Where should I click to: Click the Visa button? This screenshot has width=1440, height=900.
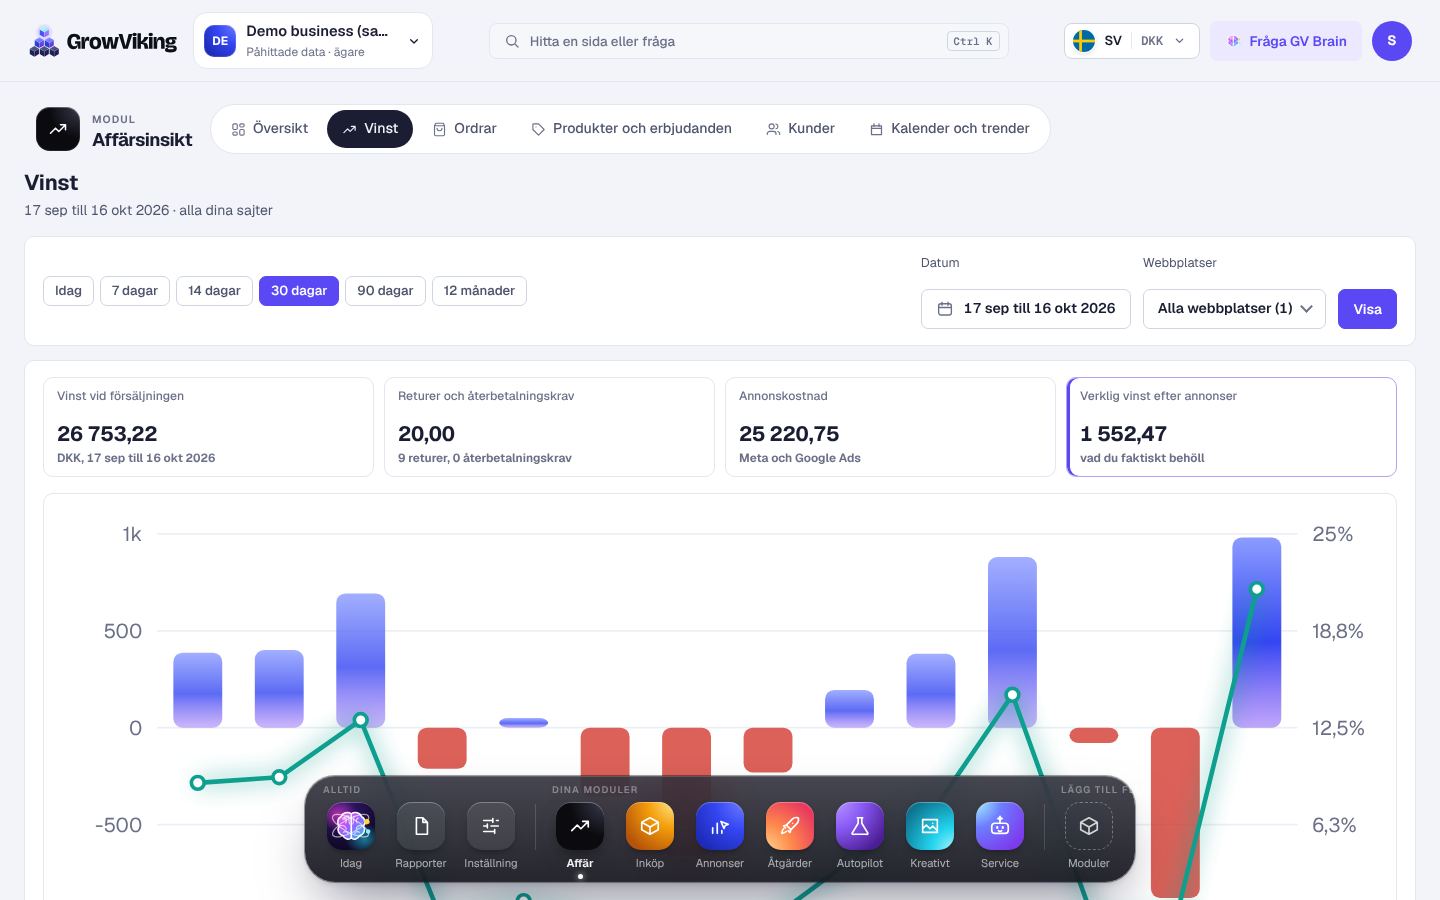(x=1367, y=309)
